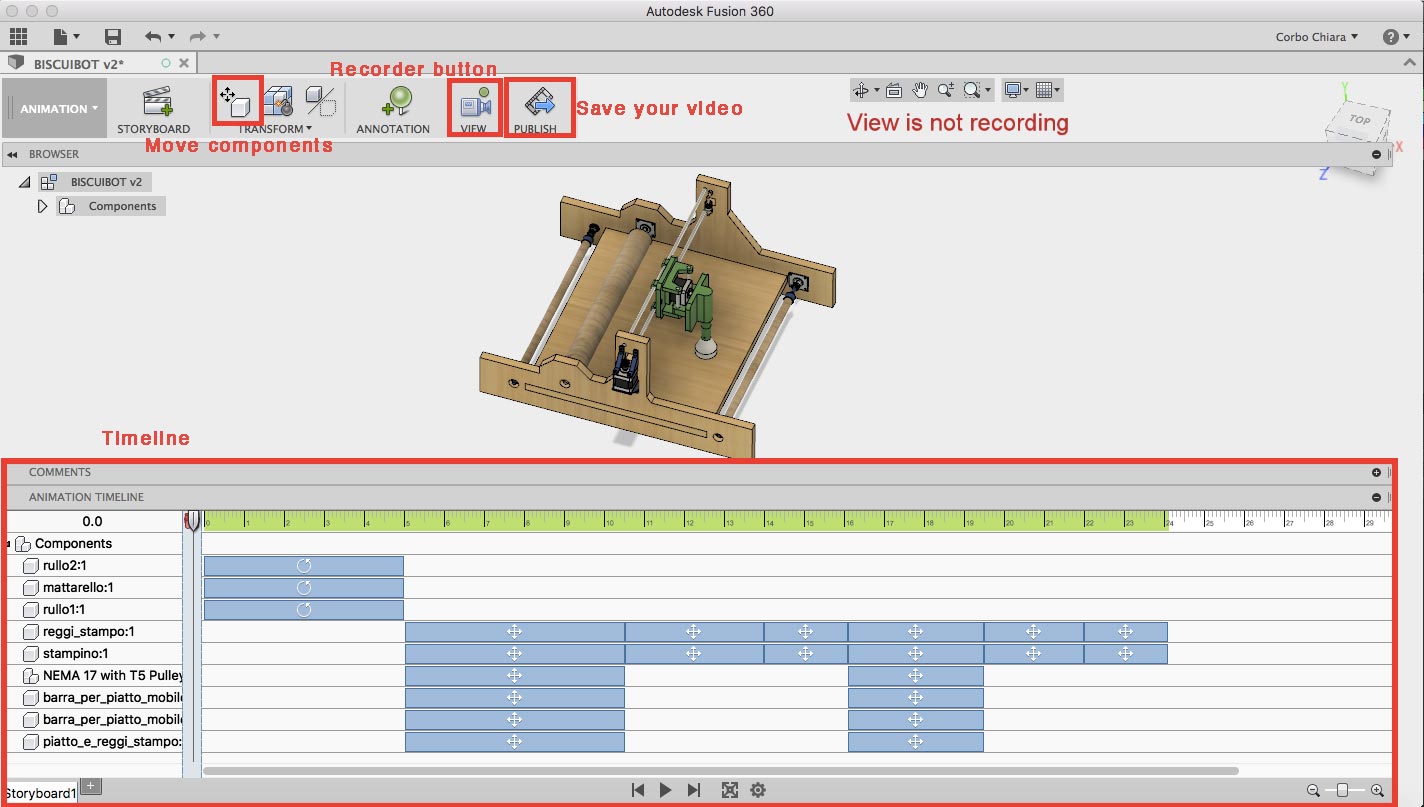Publish the video with the Publish icon
1424x807 pixels.
[x=539, y=102]
